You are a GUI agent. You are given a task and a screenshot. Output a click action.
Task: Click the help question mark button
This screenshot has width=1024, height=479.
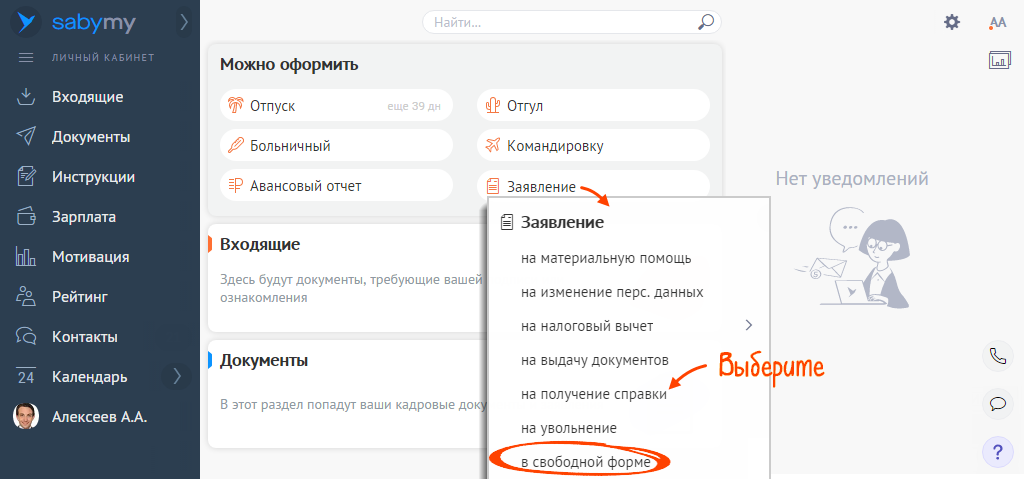click(997, 452)
